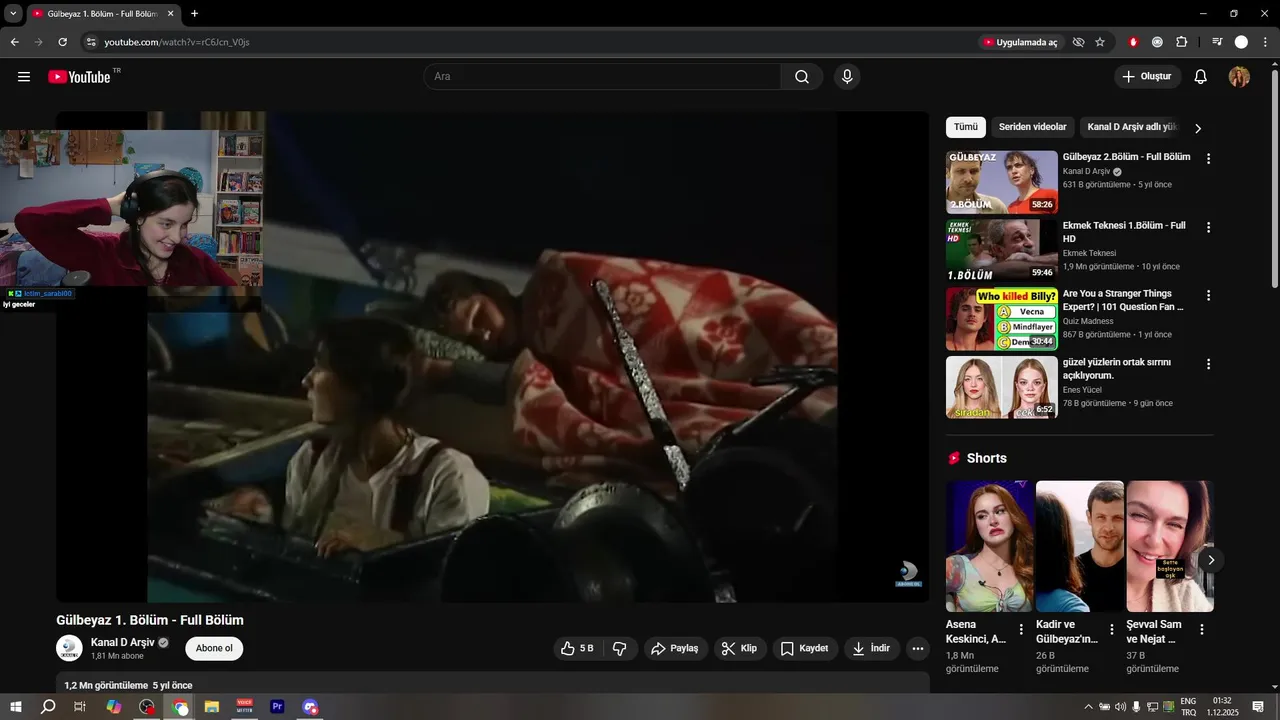
Task: Open the red hand ad-blocker extension
Action: click(x=1133, y=42)
